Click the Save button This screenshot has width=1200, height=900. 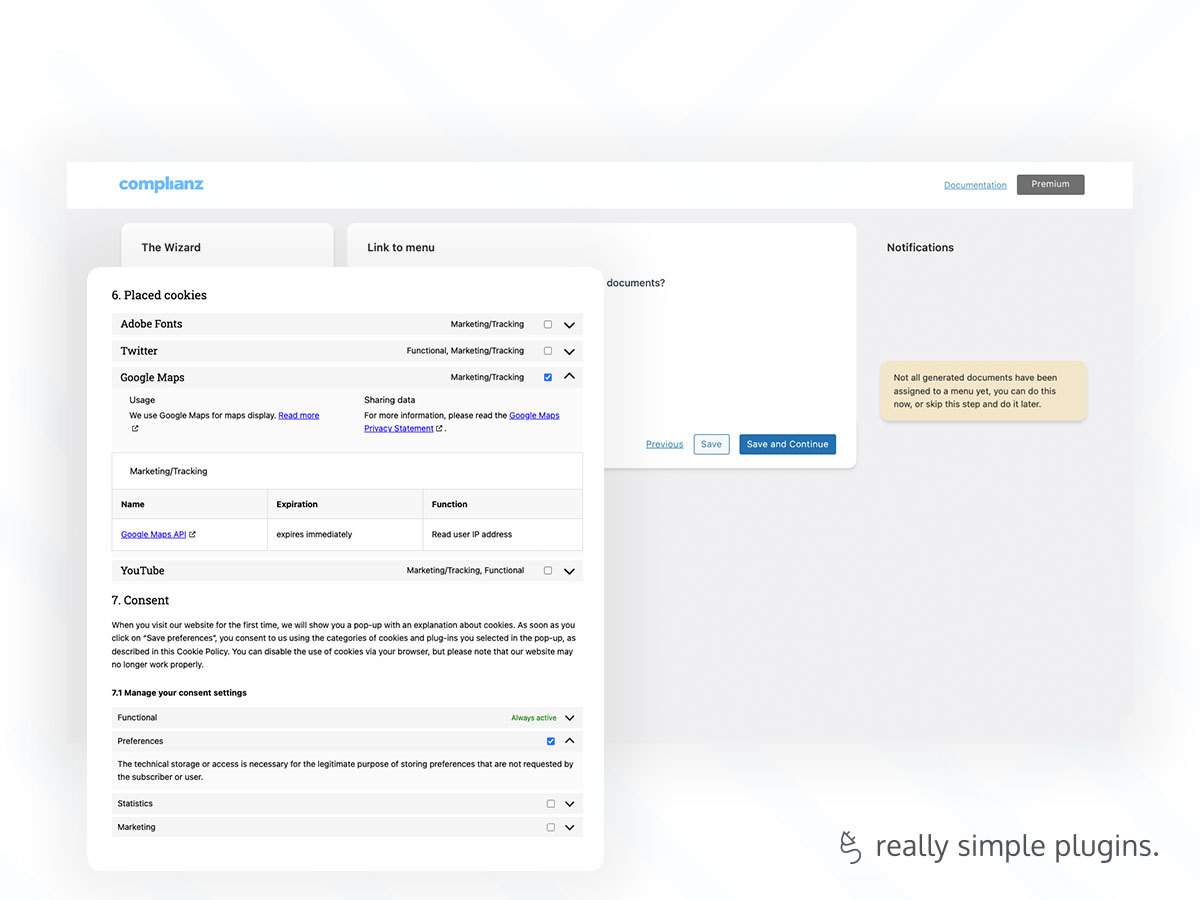pos(711,444)
